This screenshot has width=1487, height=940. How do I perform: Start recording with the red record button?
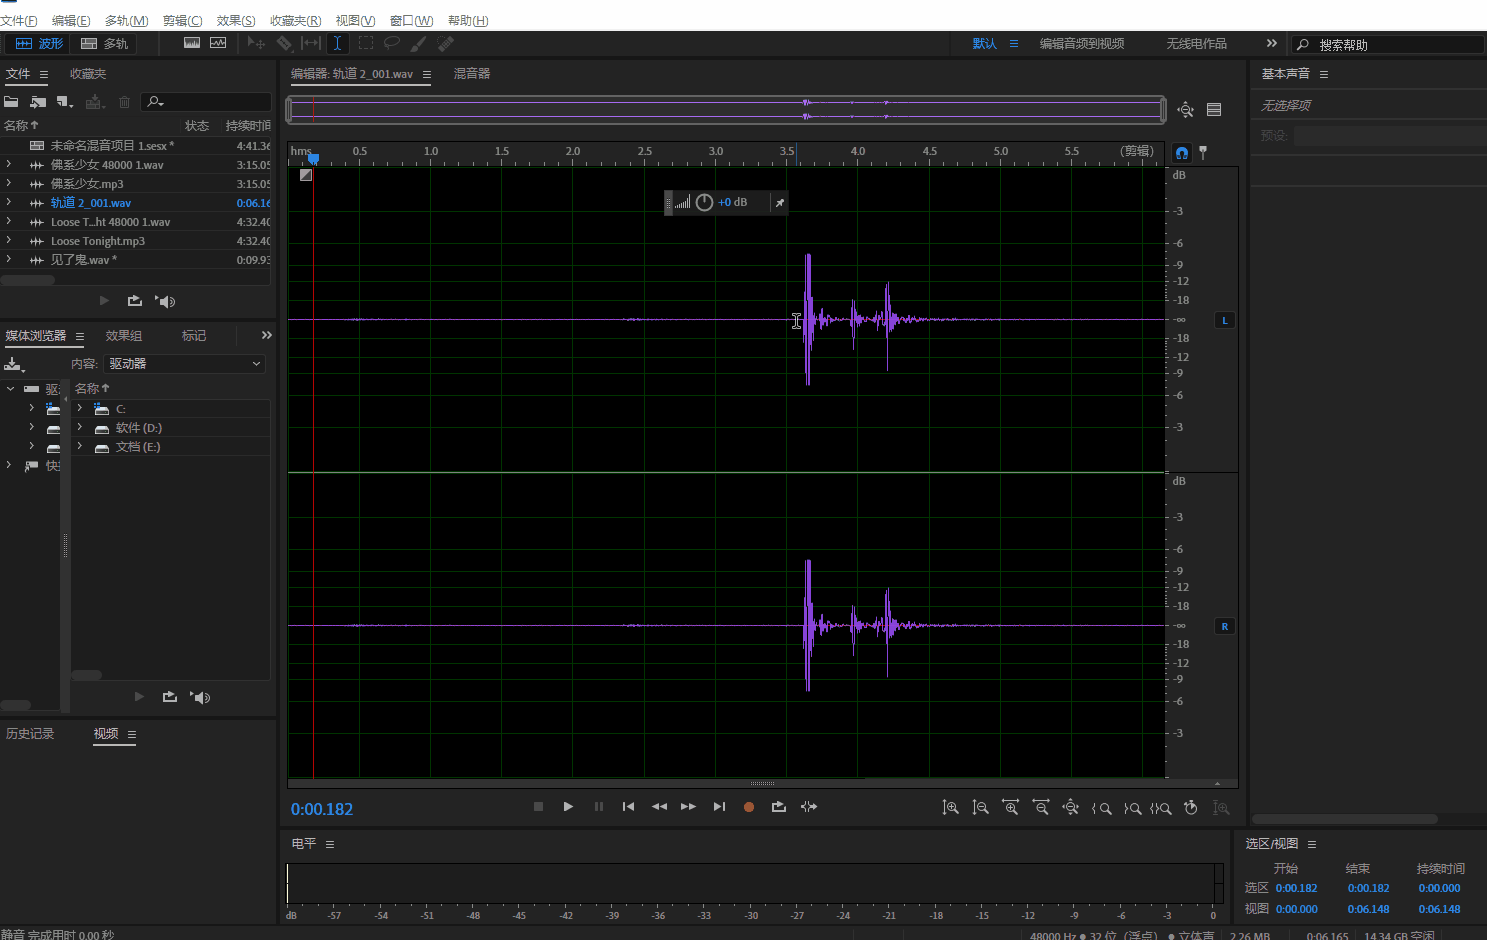click(x=748, y=807)
